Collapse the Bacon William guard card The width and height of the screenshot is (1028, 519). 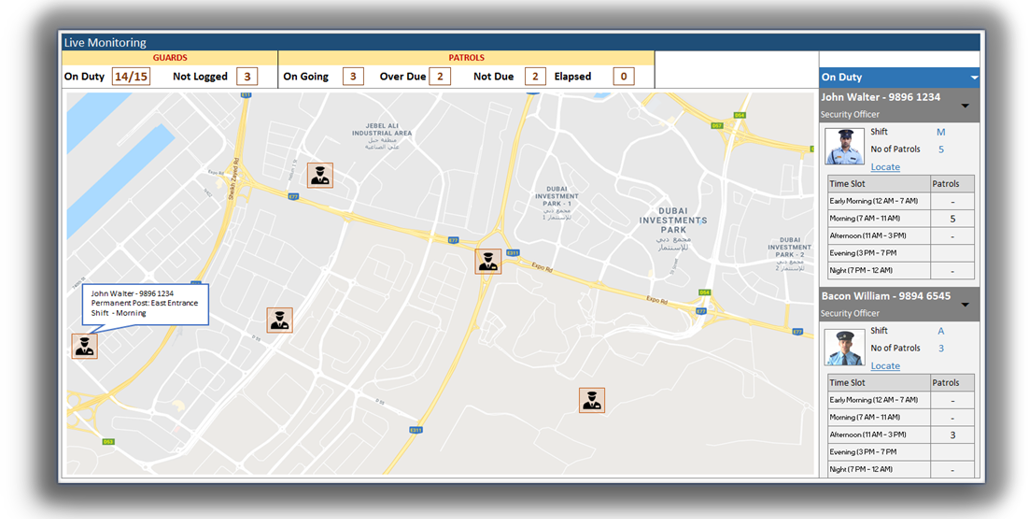pos(965,304)
